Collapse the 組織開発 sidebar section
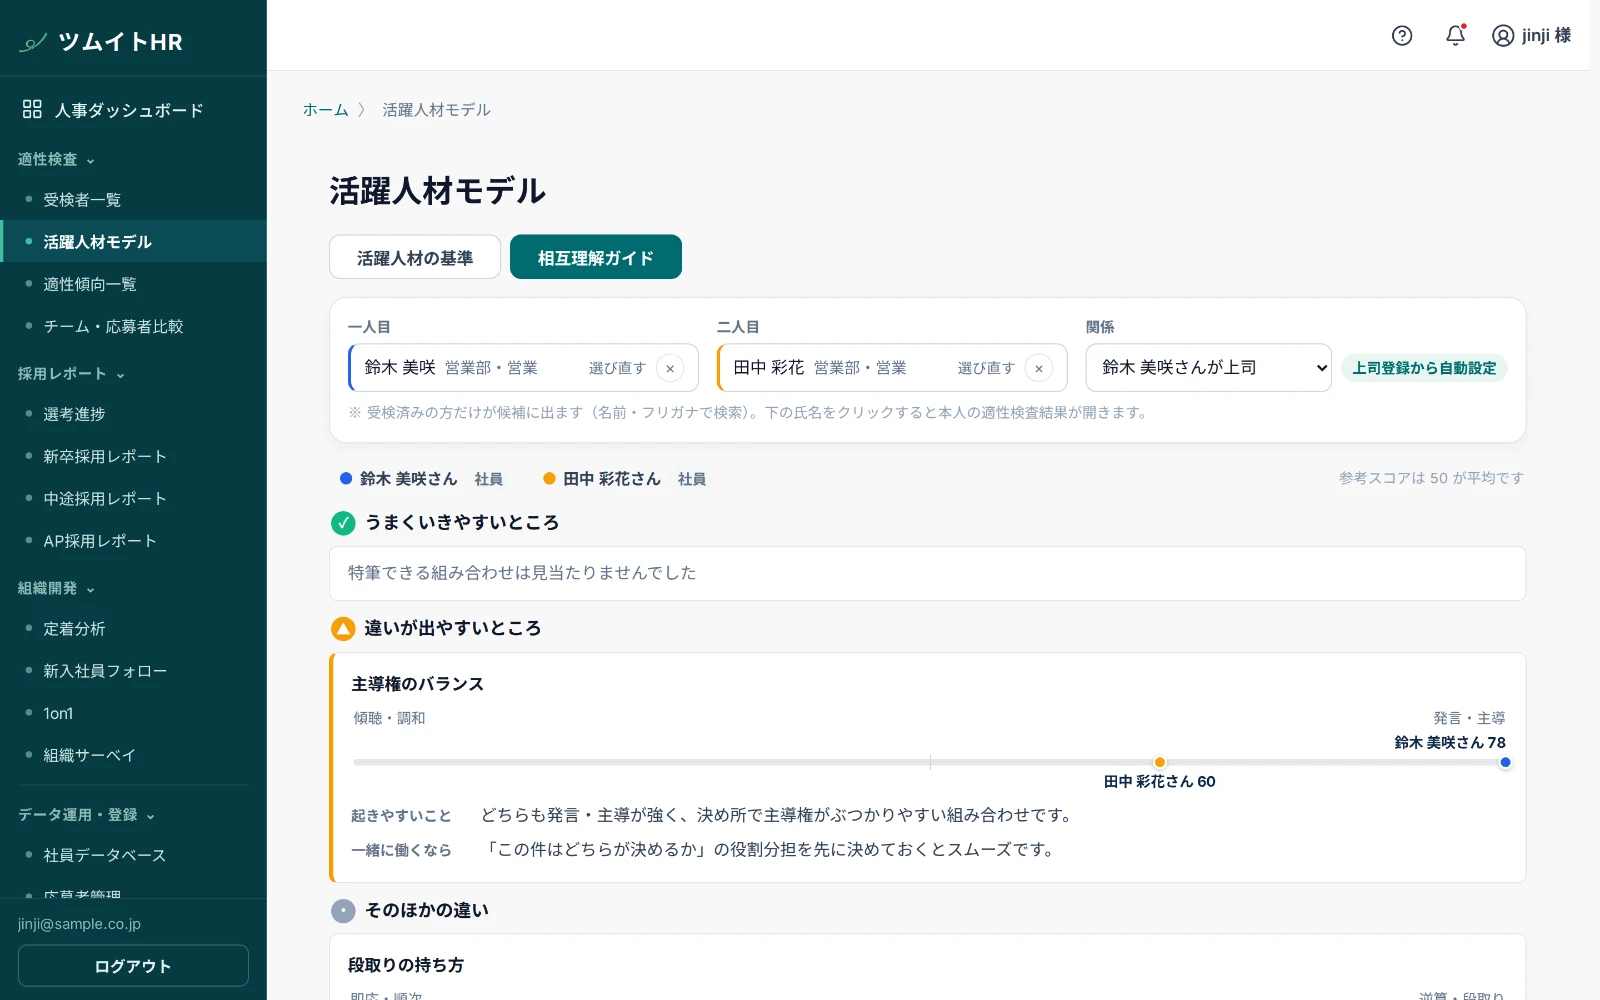Image resolution: width=1600 pixels, height=1000 pixels. (x=56, y=589)
